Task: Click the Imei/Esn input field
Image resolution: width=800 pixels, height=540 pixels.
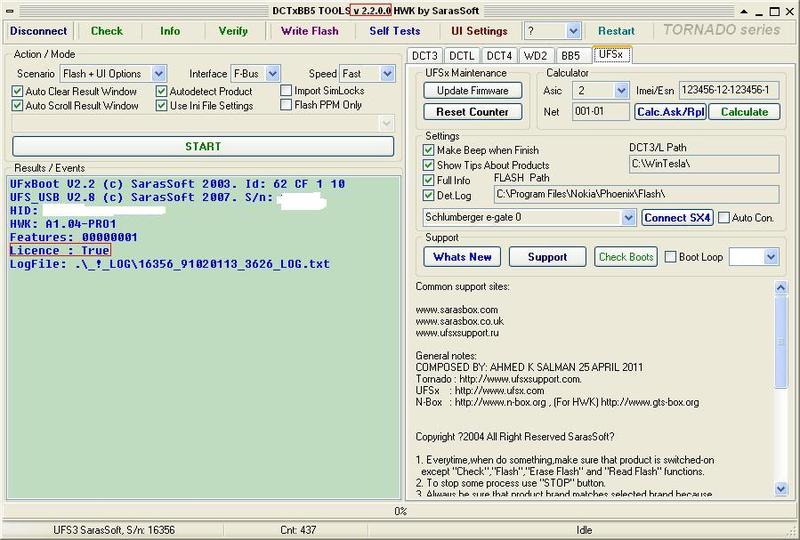Action: [729, 90]
